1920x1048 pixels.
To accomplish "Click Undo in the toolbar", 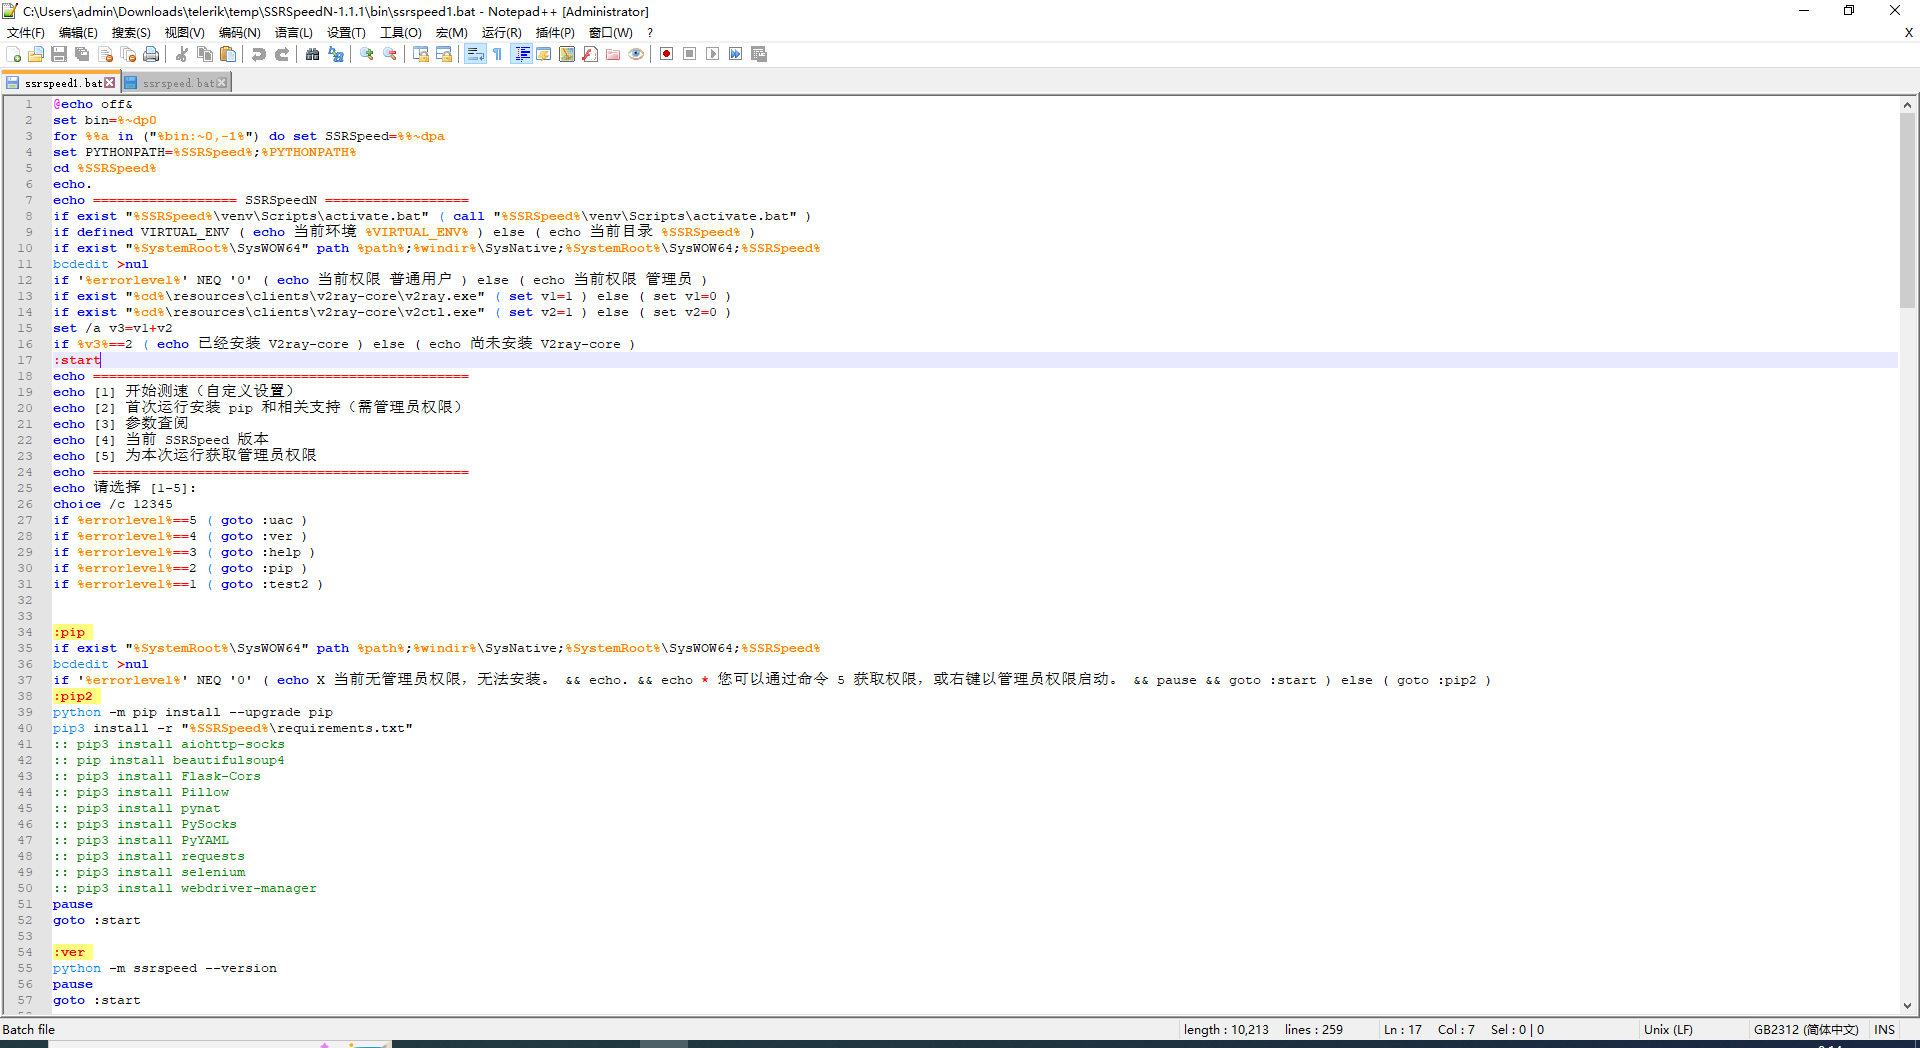I will [x=260, y=54].
